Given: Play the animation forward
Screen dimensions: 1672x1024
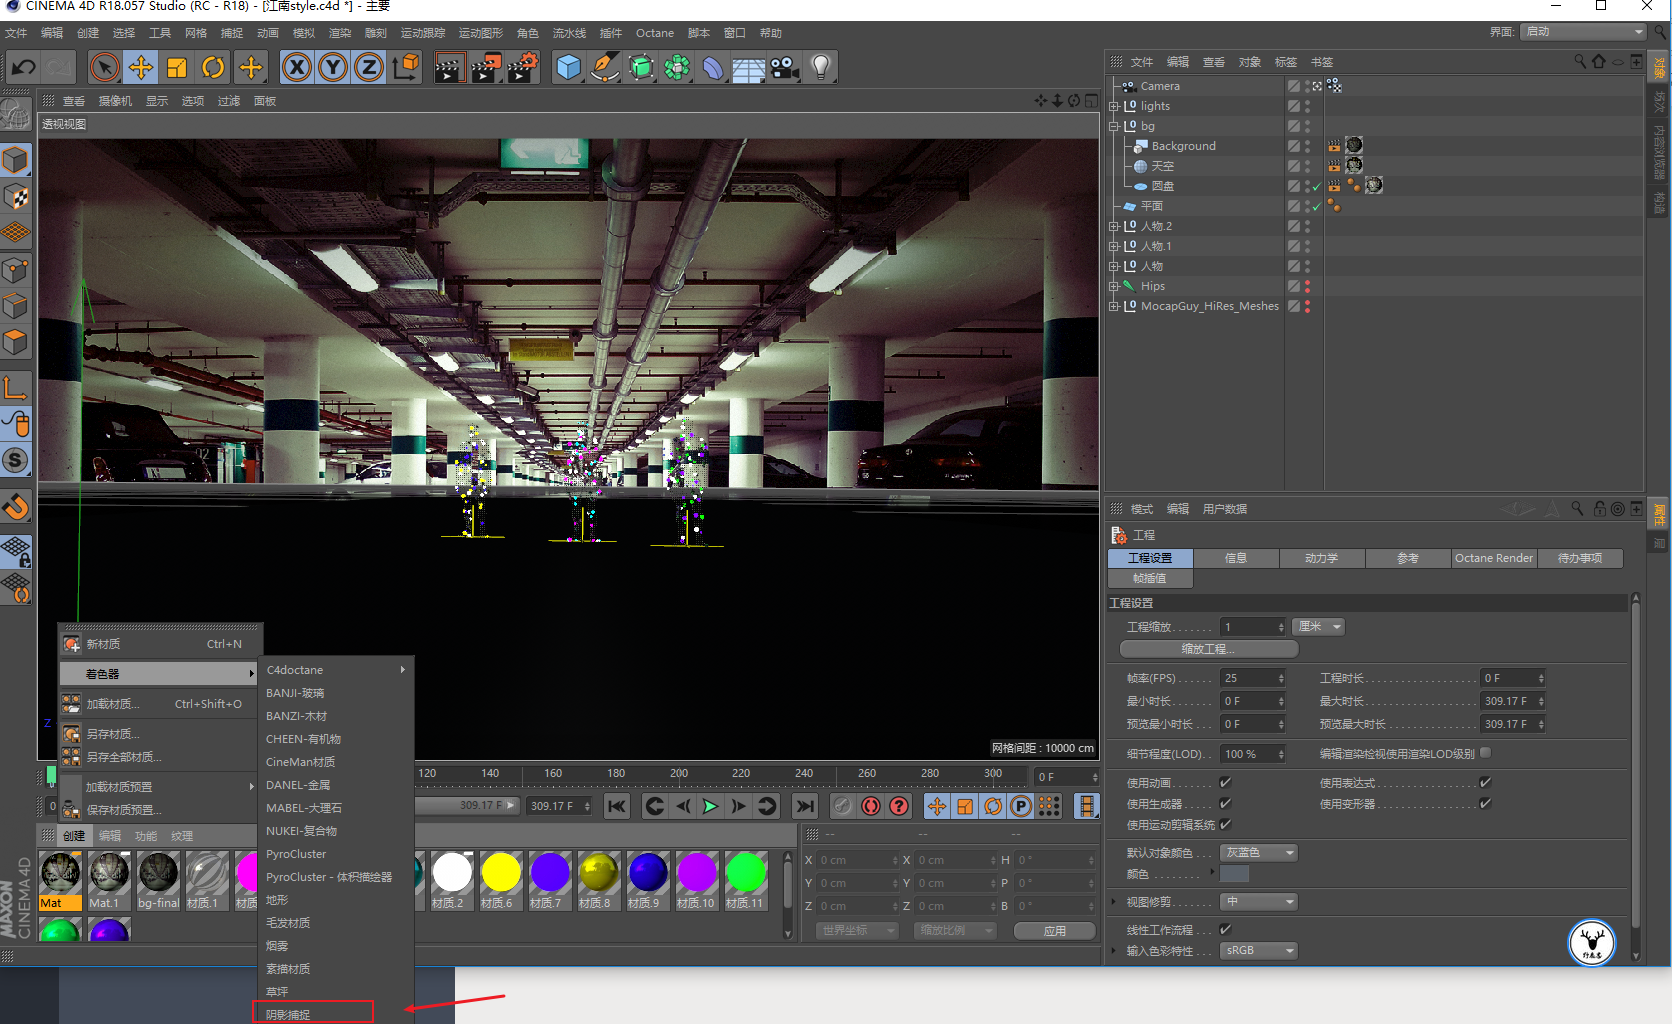Looking at the screenshot, I should pyautogui.click(x=710, y=806).
